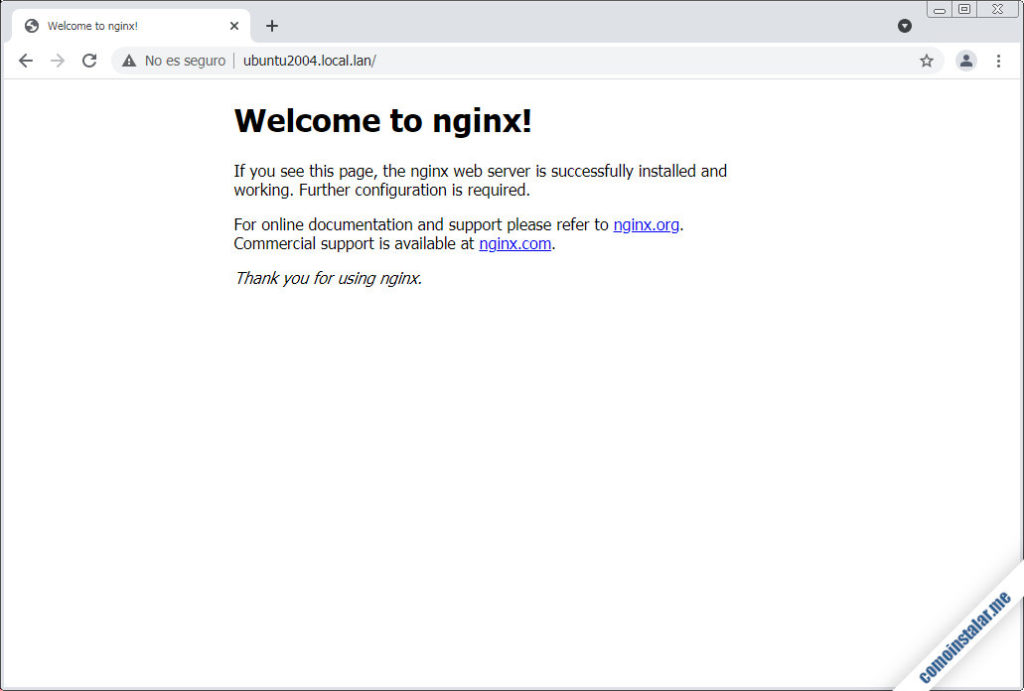Click the back navigation arrow
The height and width of the screenshot is (691, 1024).
point(26,60)
